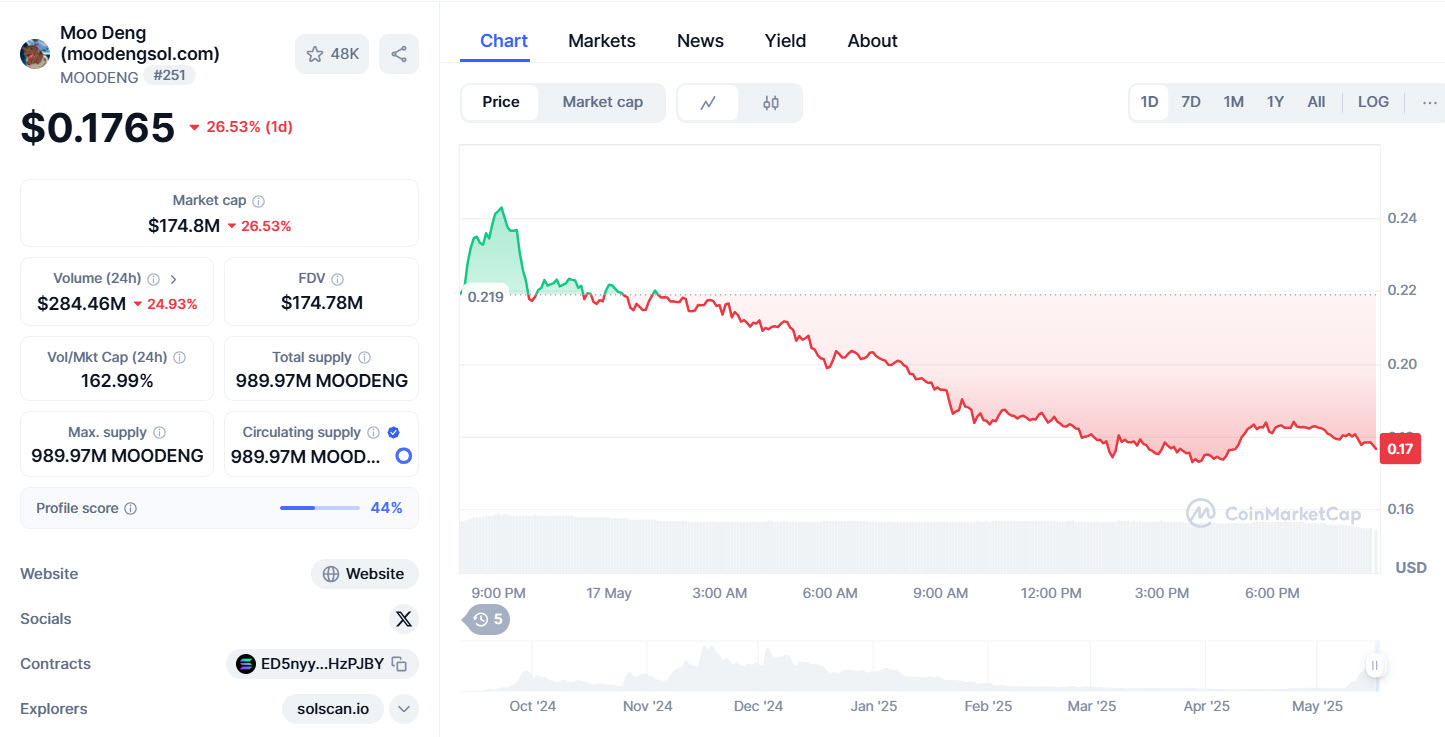Select 7D time range
This screenshot has height=737, width=1445.
pyautogui.click(x=1190, y=102)
